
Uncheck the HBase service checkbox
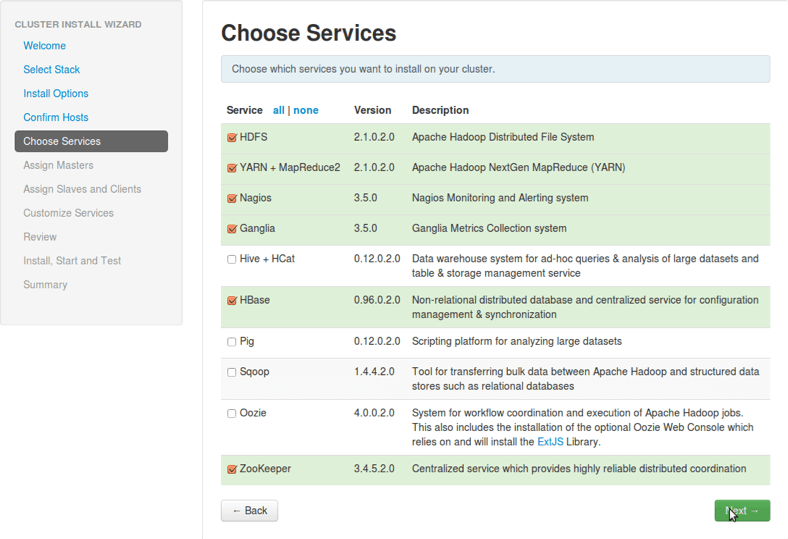232,301
